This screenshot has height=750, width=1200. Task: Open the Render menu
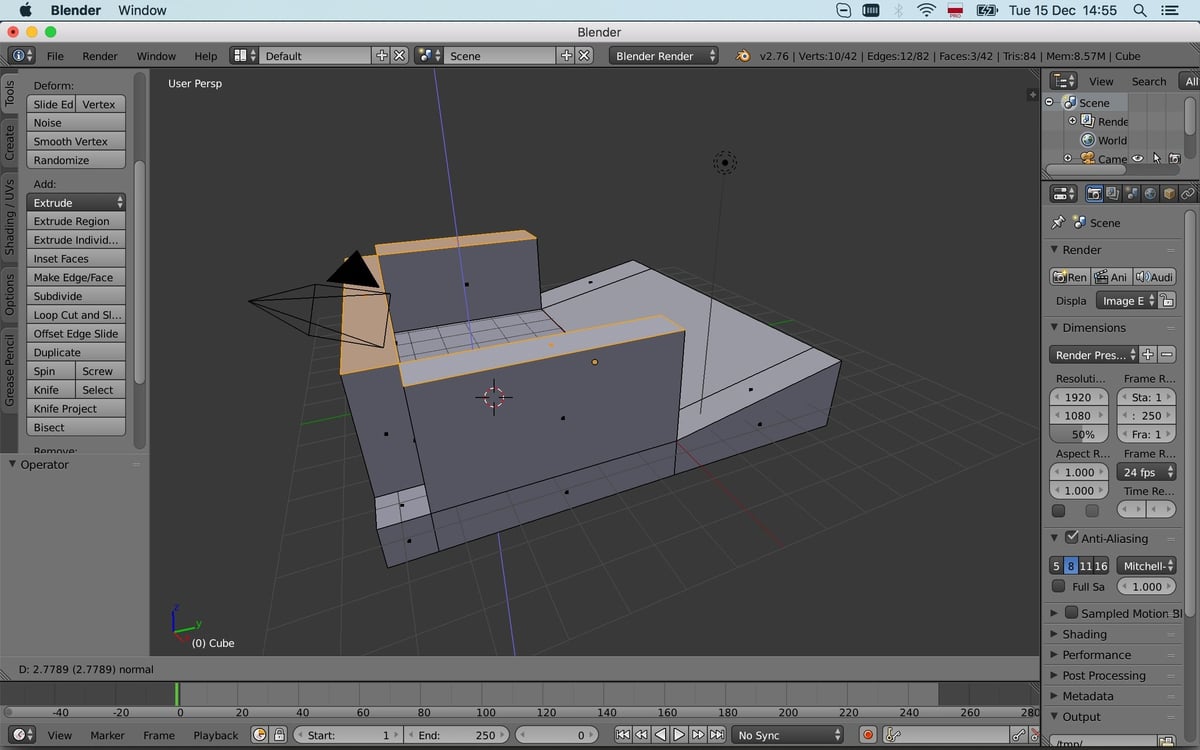[99, 56]
